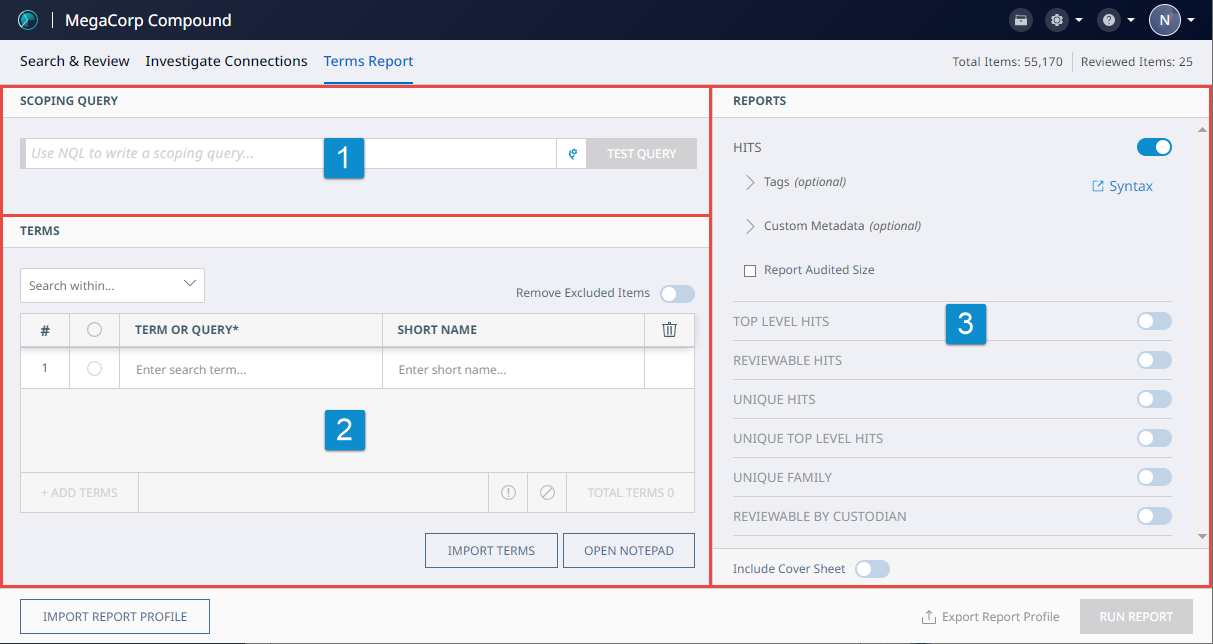The height and width of the screenshot is (644, 1213).
Task: Open the Search & Review tab
Action: click(75, 61)
